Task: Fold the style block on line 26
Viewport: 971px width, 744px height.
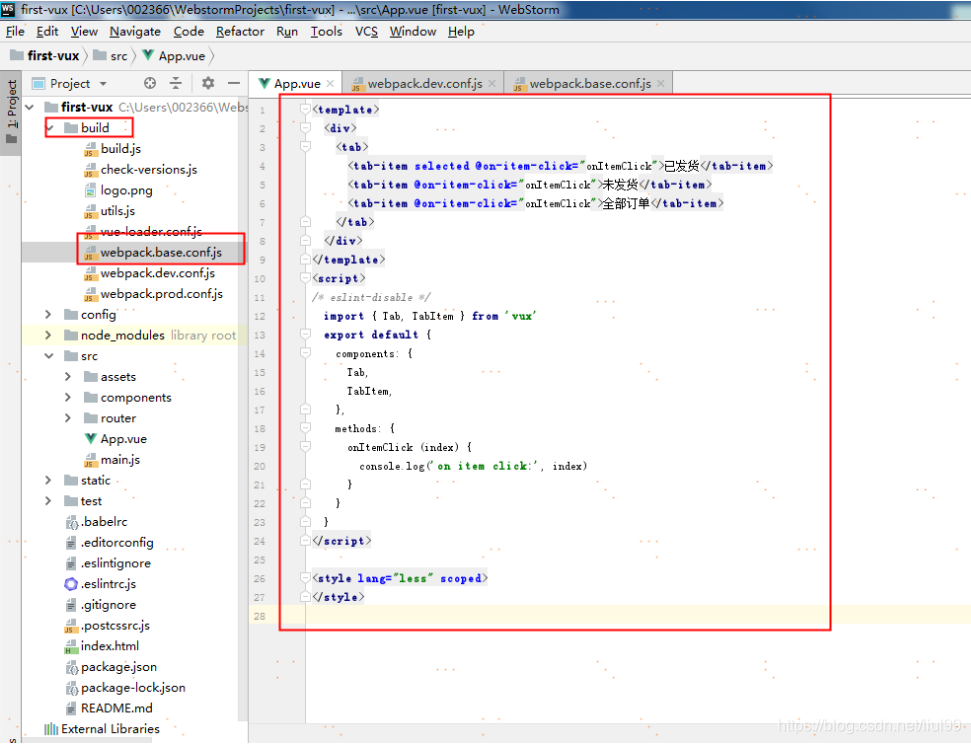Action: 305,578
